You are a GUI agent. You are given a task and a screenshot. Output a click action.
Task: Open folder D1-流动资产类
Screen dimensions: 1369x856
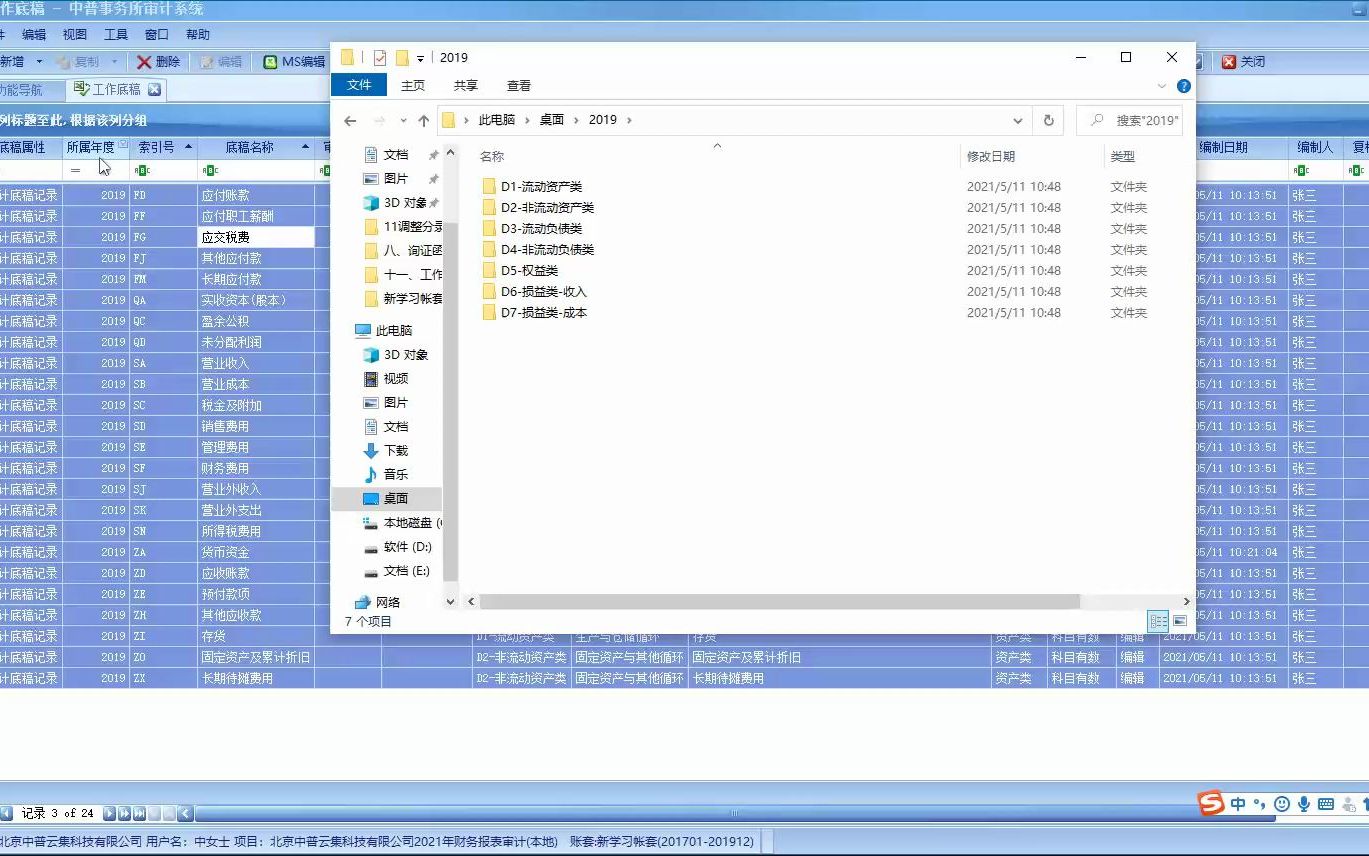pos(541,187)
